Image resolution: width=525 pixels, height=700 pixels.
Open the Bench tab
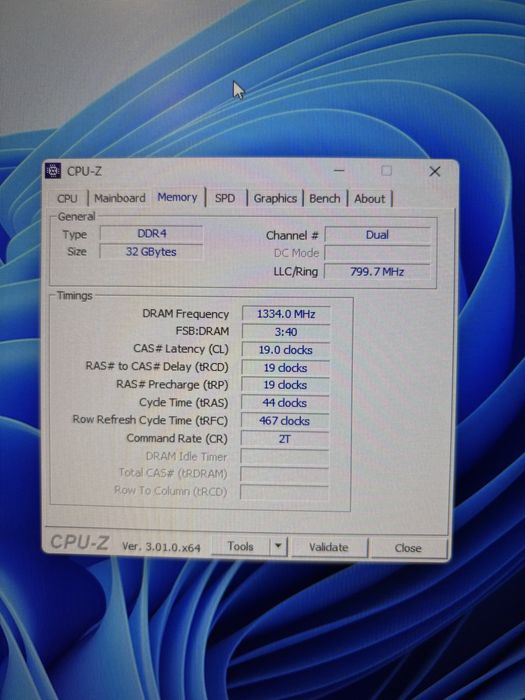(325, 198)
